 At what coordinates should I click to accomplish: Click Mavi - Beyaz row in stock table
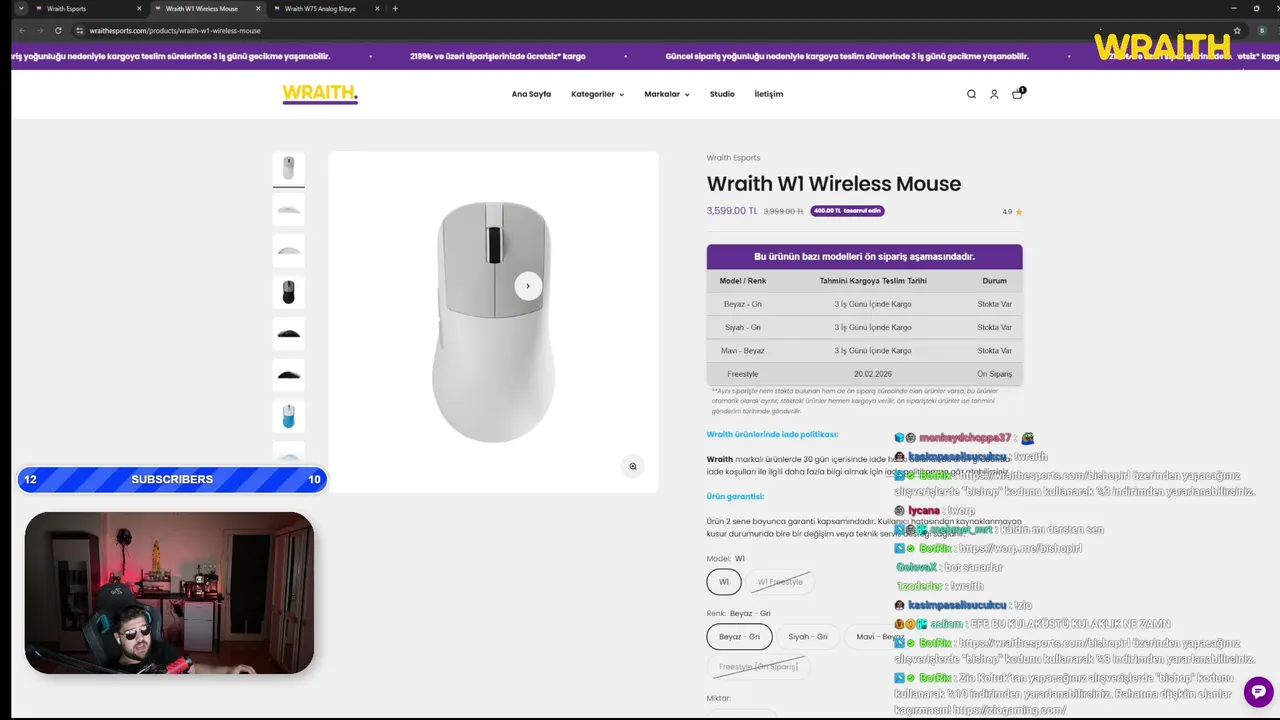pos(864,351)
